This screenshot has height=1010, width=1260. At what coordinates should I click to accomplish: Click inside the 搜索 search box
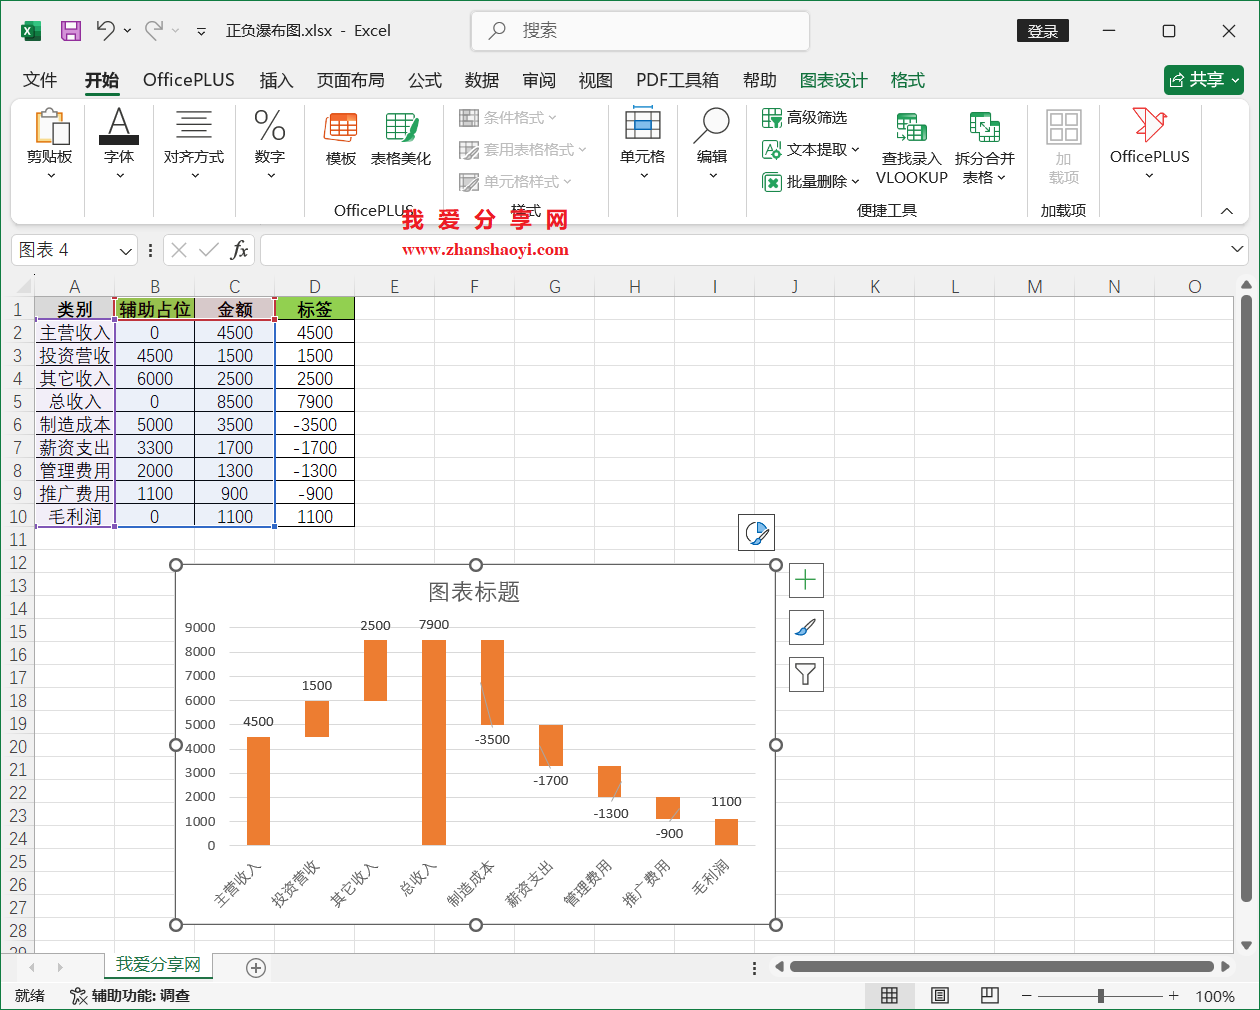coord(640,31)
